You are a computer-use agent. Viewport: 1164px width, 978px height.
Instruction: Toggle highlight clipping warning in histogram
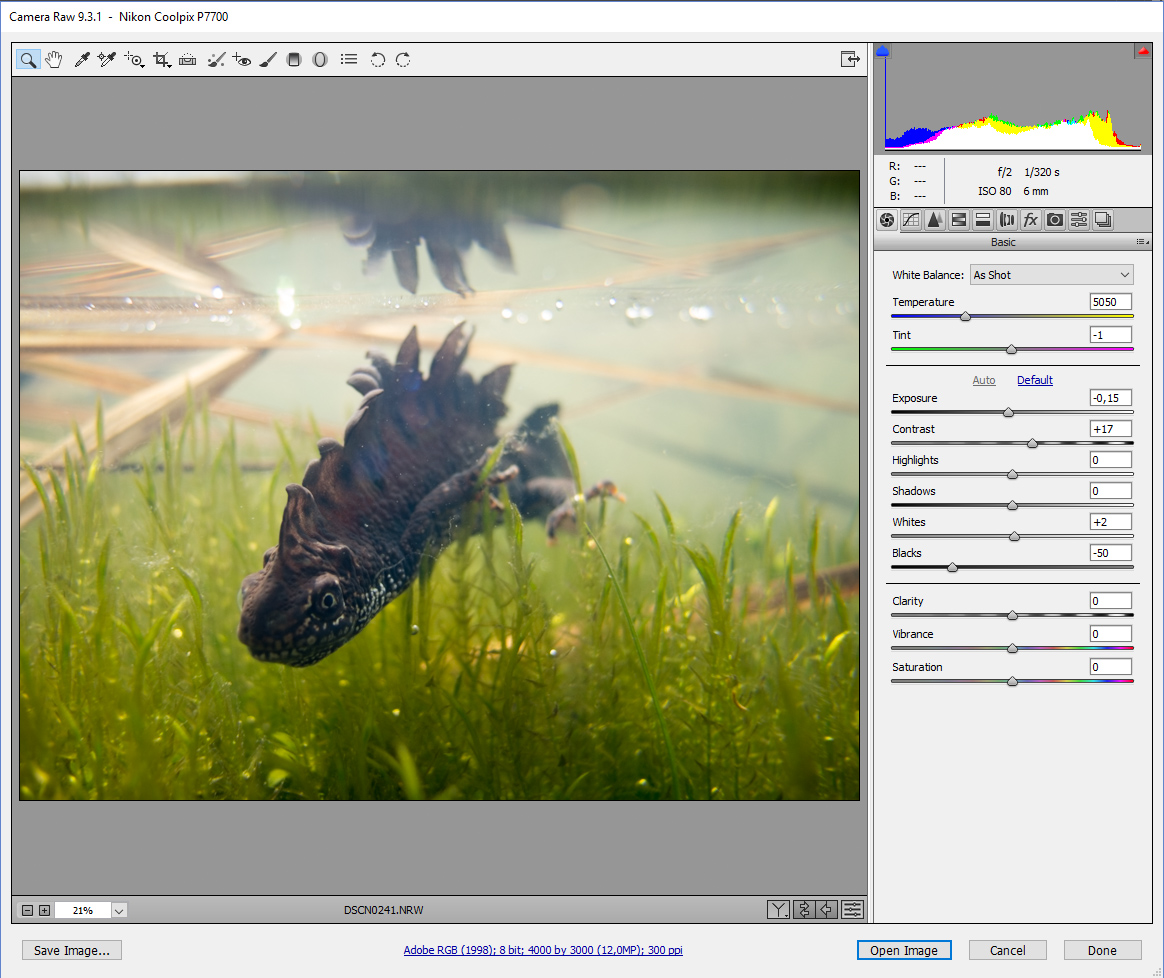(x=1142, y=51)
